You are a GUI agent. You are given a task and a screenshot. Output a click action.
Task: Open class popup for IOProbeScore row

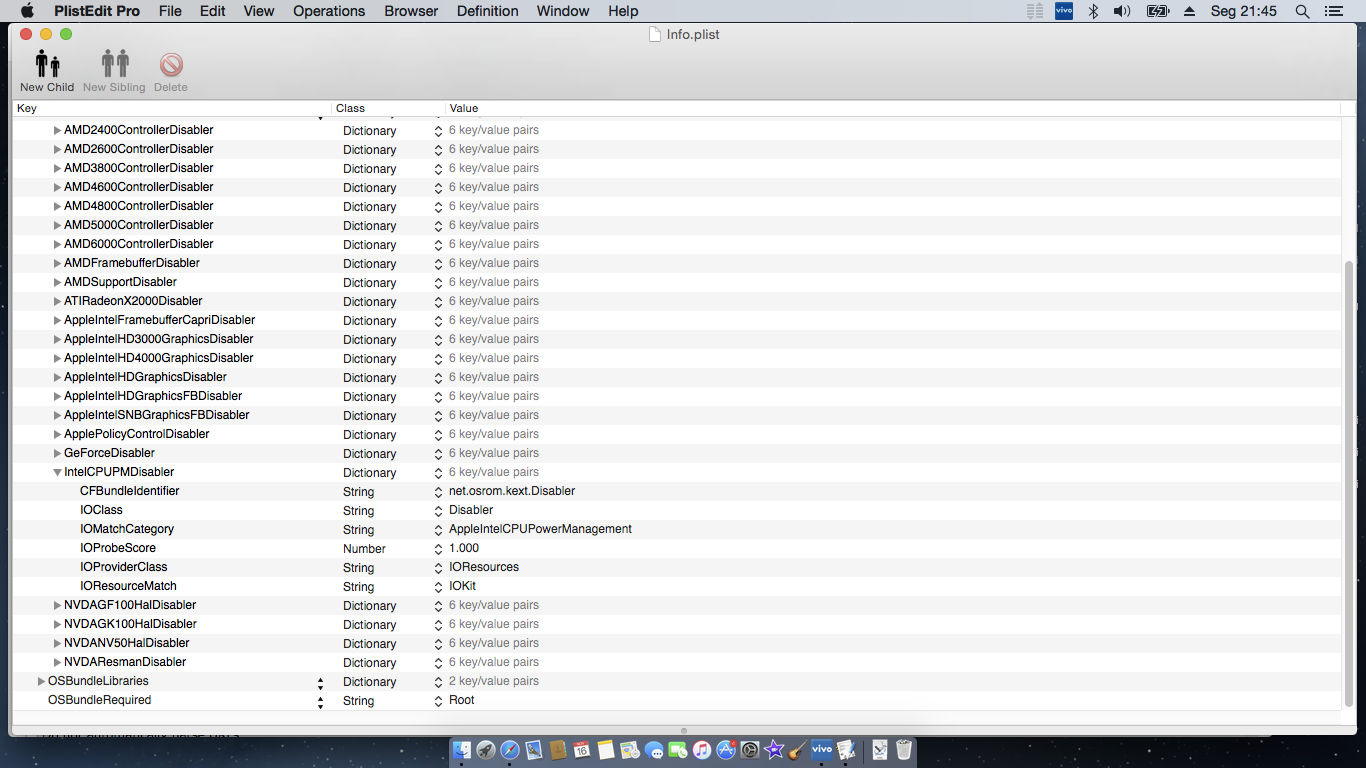pyautogui.click(x=438, y=549)
